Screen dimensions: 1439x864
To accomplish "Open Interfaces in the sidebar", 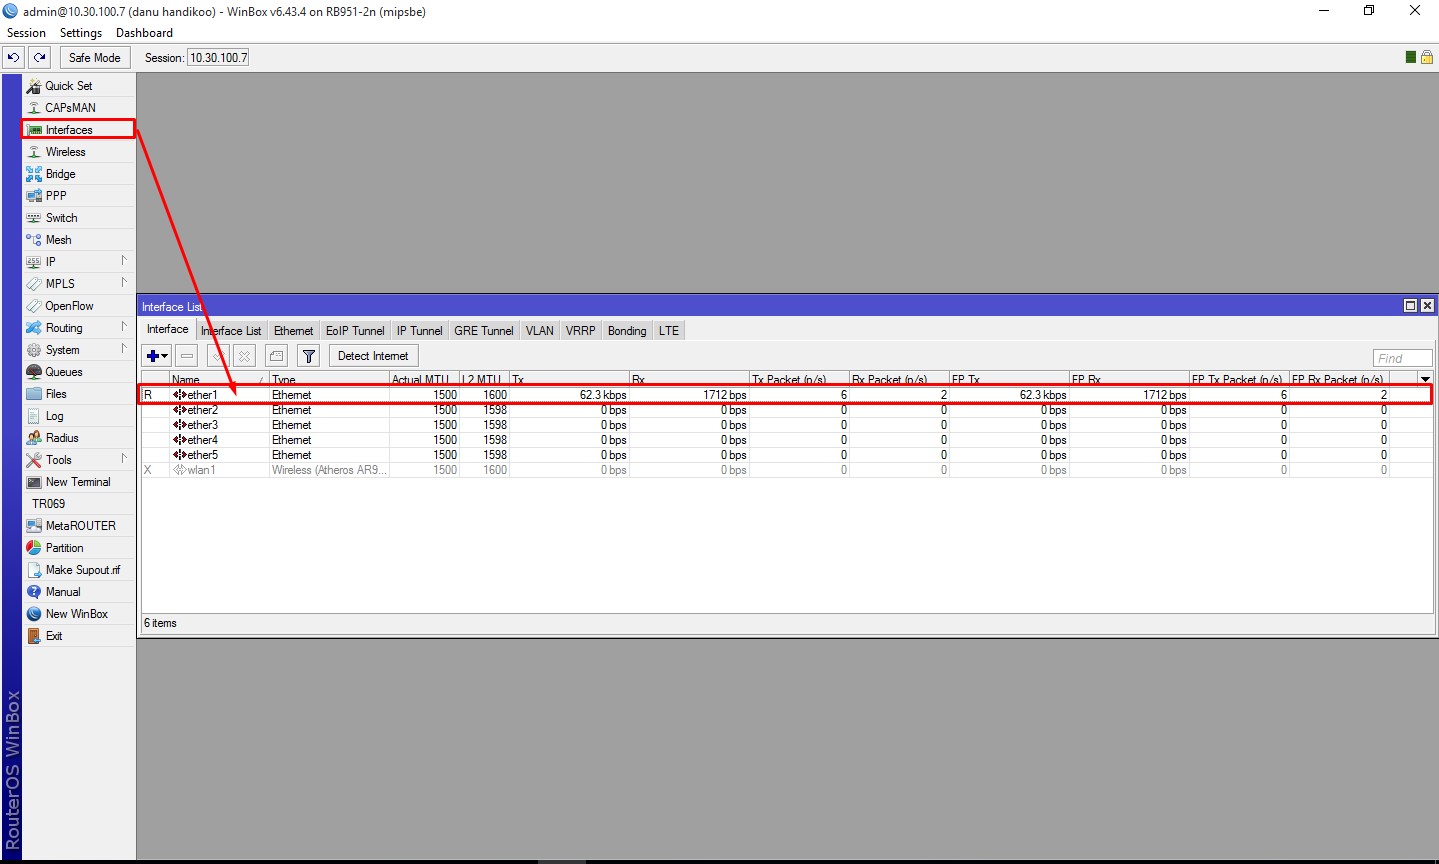I will point(78,130).
